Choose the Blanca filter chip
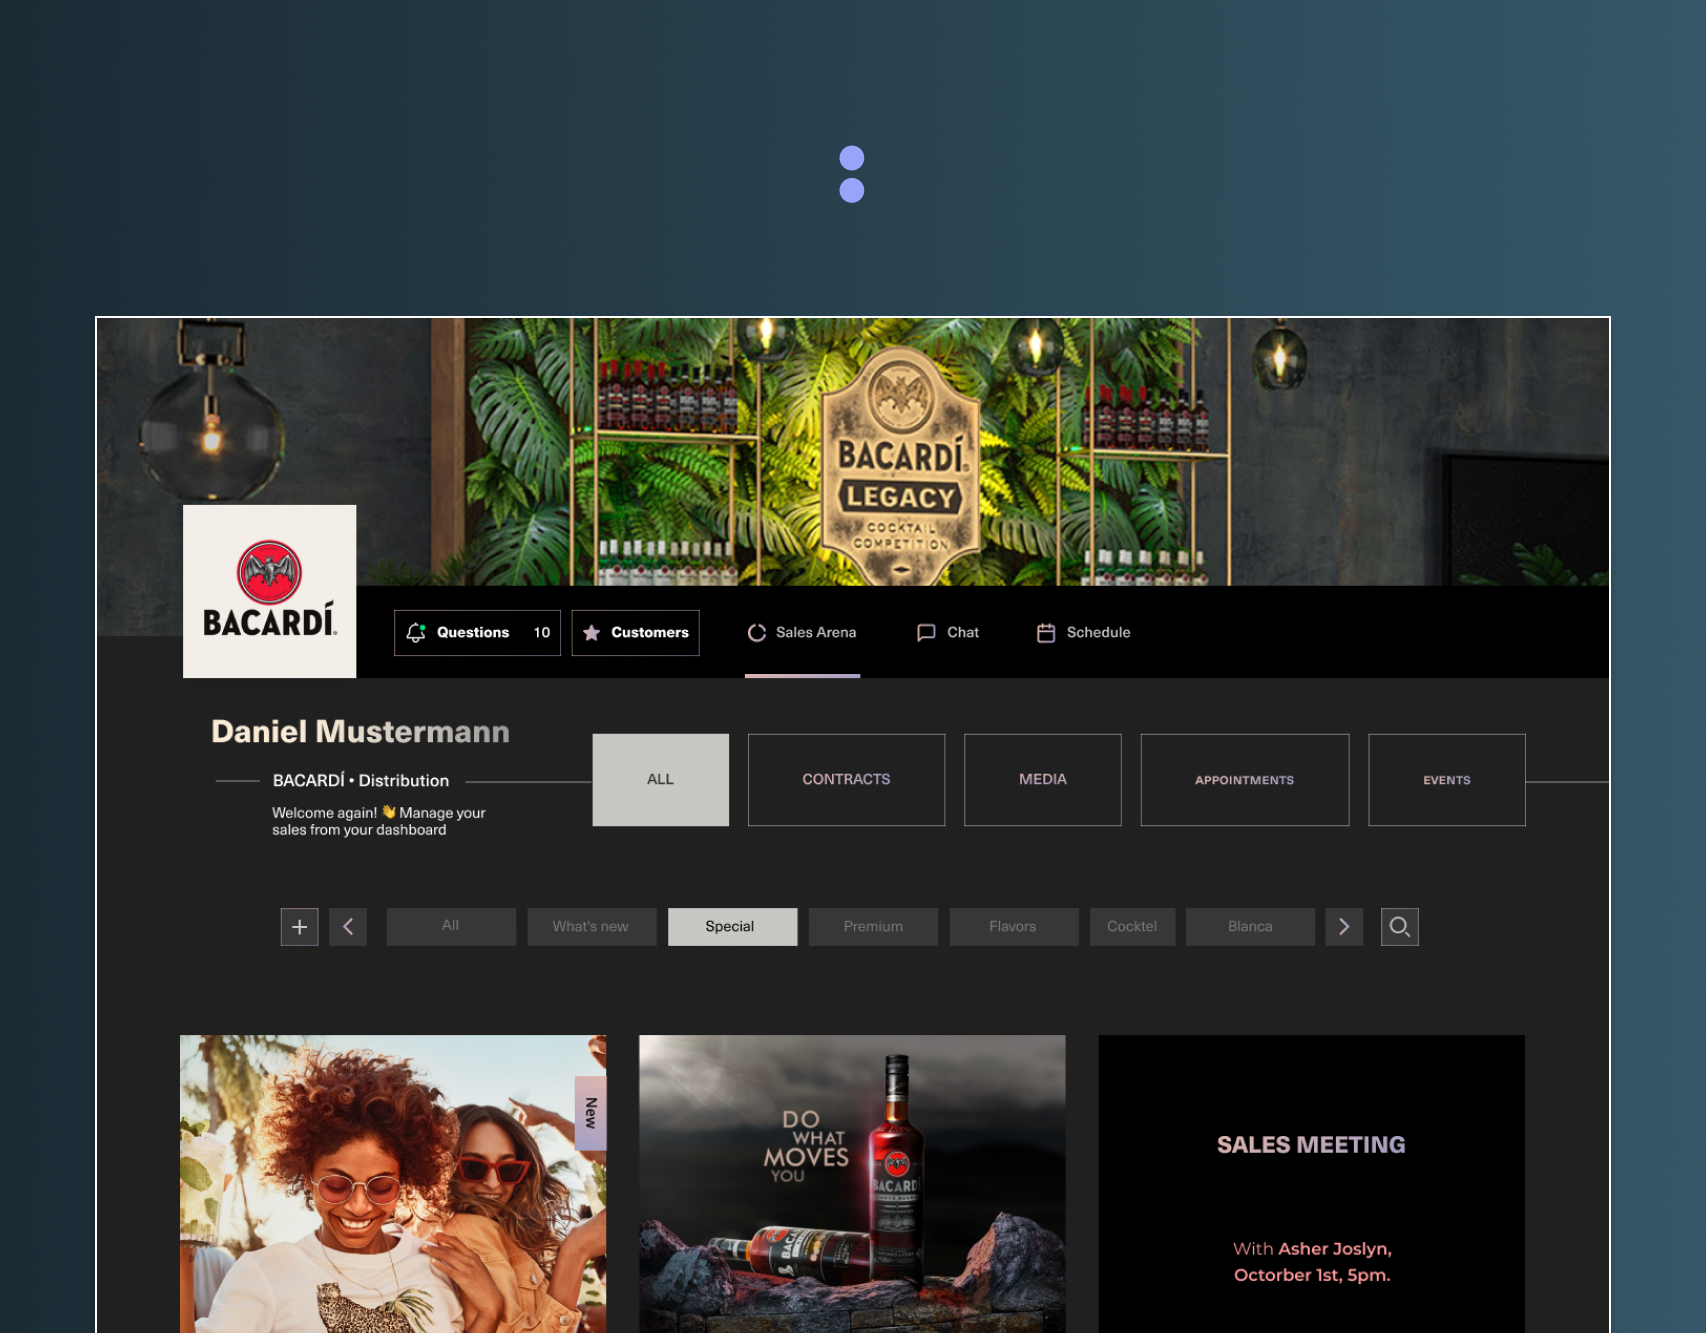This screenshot has height=1333, width=1706. click(1250, 927)
